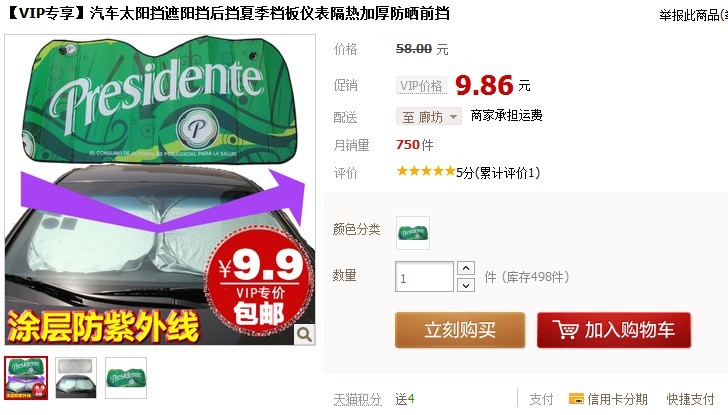The width and height of the screenshot is (728, 415).
Task: Open the delivery city dropdown 至 廊坊
Action: 429,117
